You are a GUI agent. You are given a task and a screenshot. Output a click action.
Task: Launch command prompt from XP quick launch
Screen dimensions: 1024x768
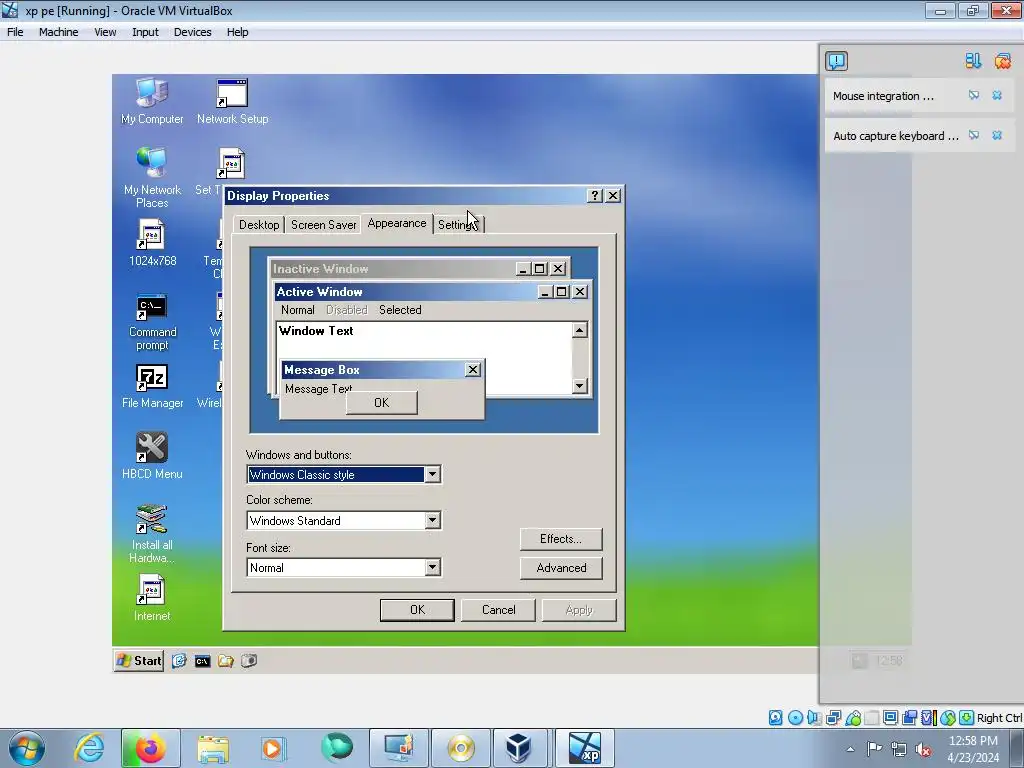click(202, 661)
